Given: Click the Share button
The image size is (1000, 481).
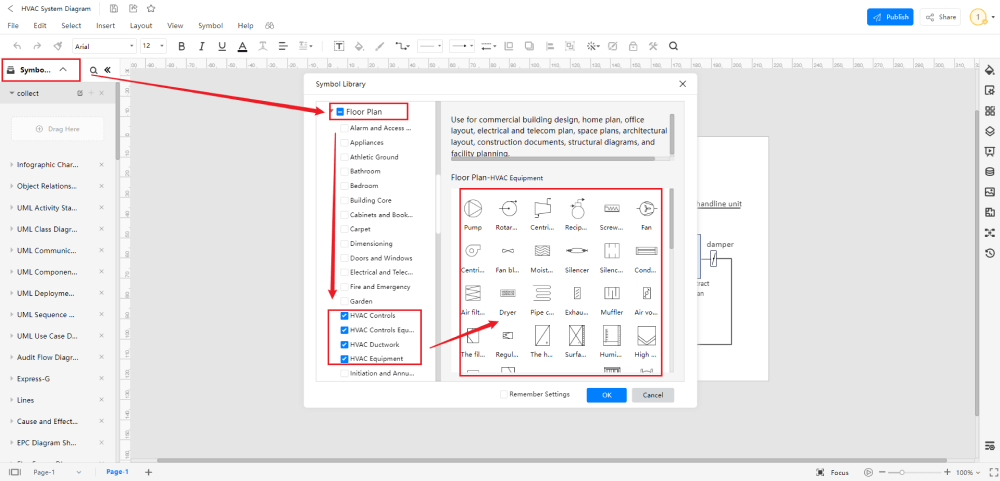Looking at the screenshot, I should tap(941, 17).
